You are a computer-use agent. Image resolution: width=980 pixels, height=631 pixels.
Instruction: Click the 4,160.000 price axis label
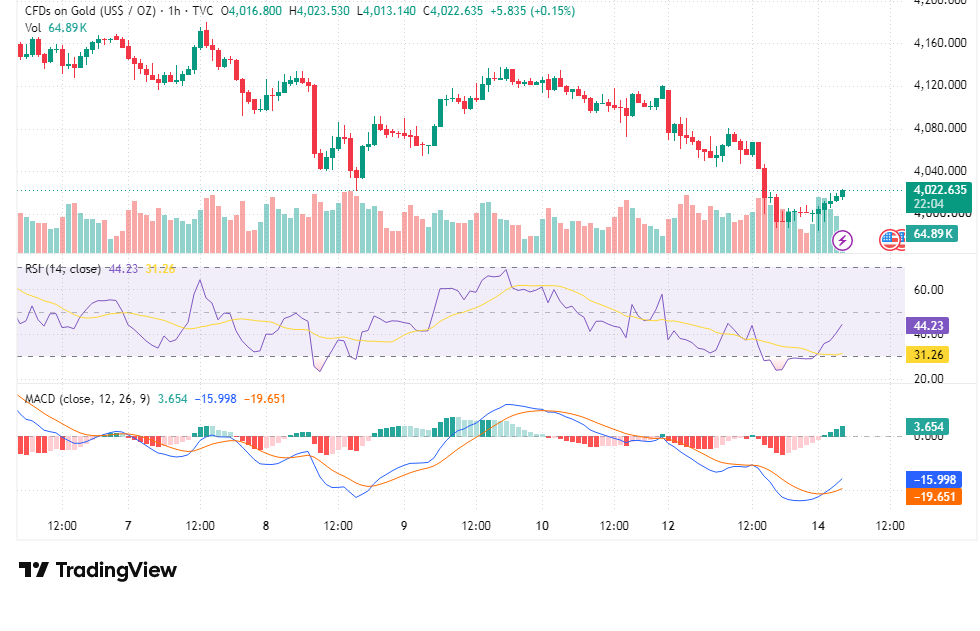click(940, 43)
